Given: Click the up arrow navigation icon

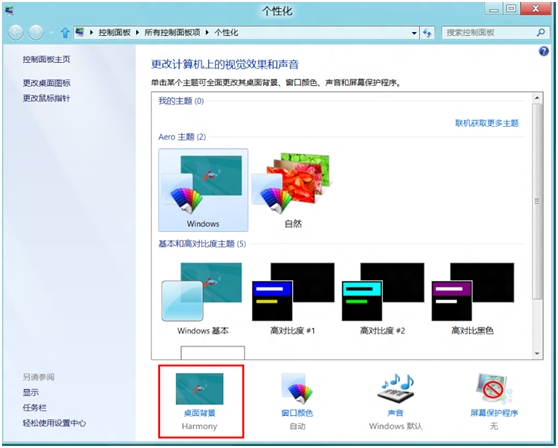Looking at the screenshot, I should (65, 33).
